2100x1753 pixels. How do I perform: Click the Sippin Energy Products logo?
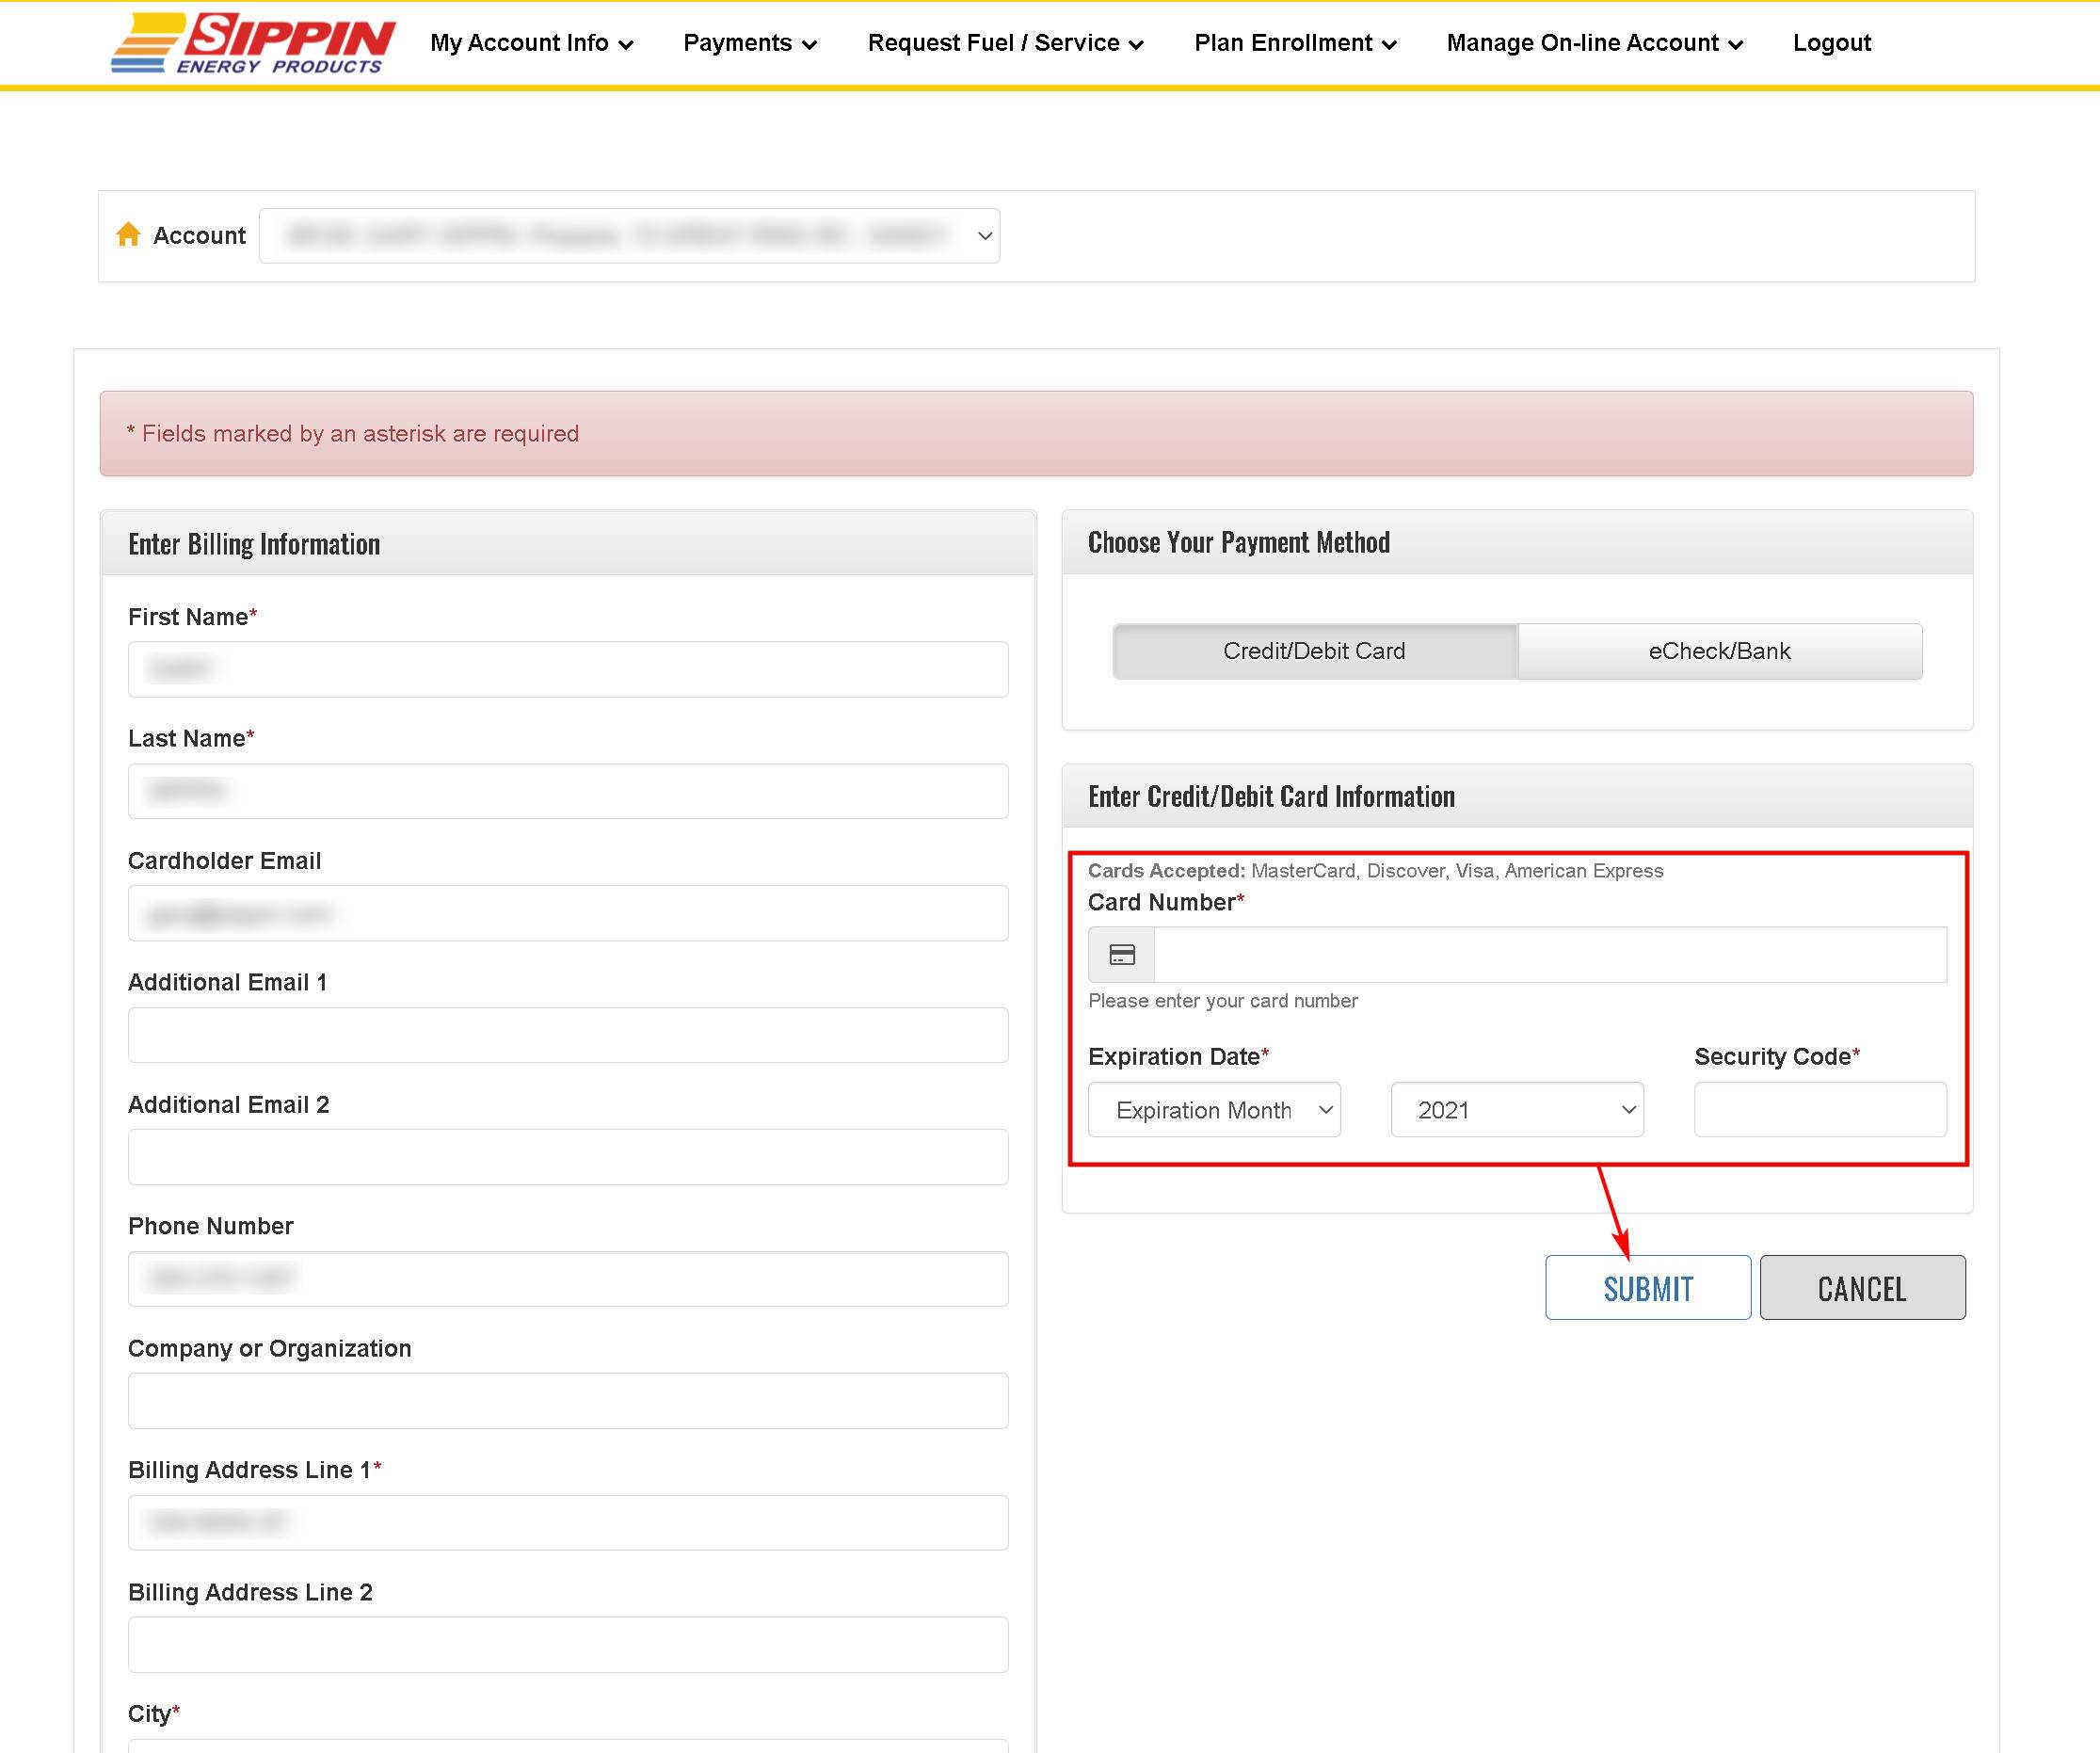254,43
